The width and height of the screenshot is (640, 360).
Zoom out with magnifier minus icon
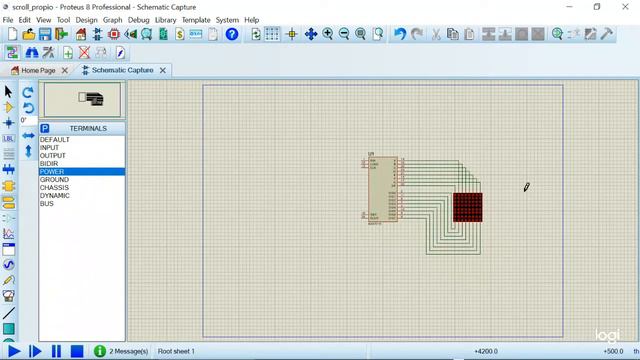click(x=344, y=34)
